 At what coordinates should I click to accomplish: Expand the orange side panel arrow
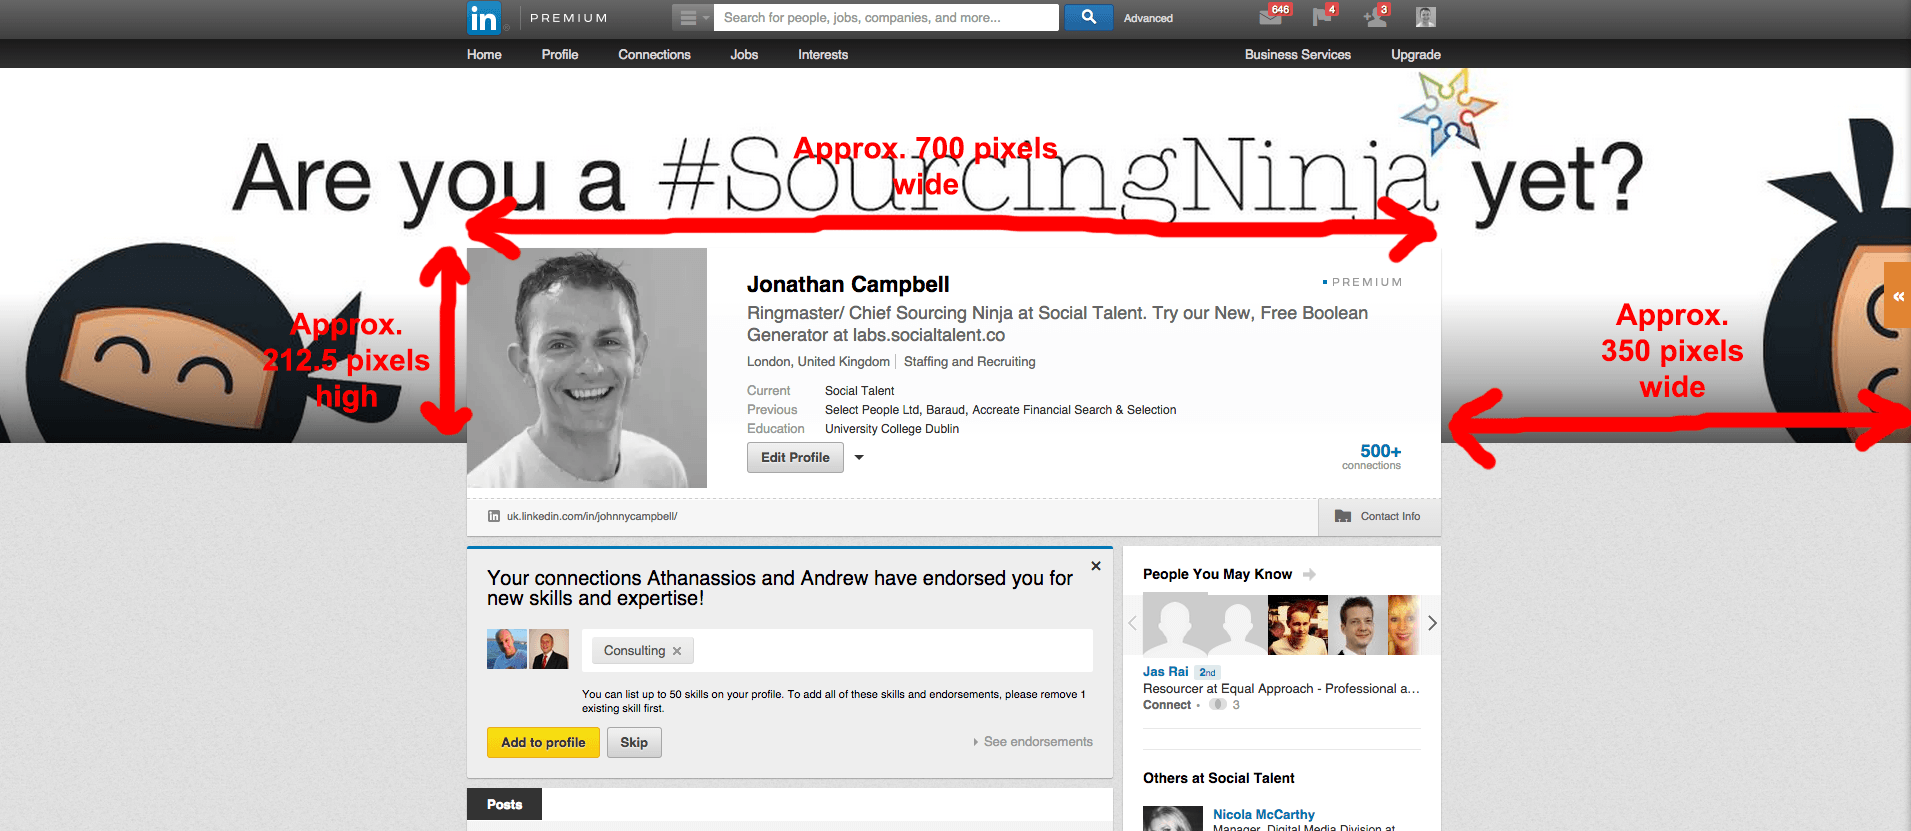coord(1898,295)
